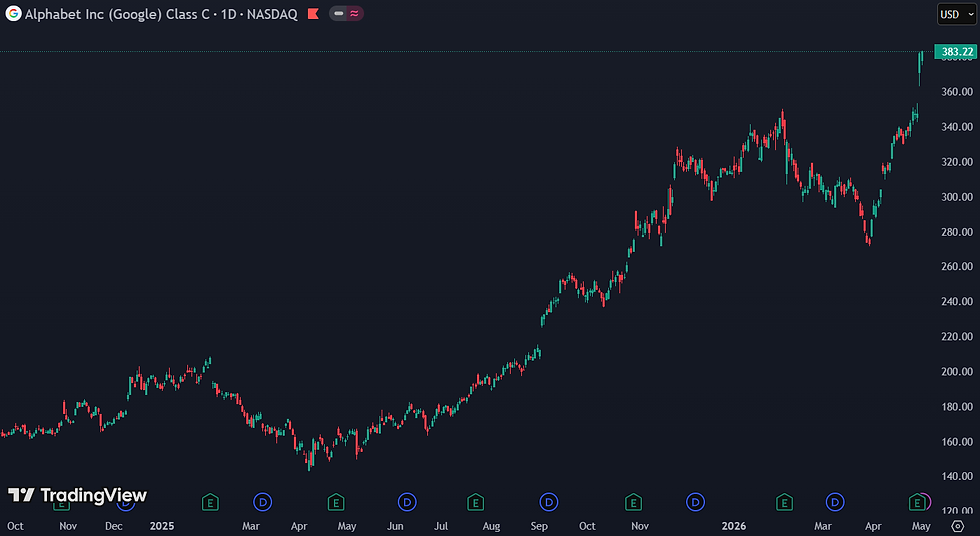Open the USD currency dropdown
This screenshot has width=980, height=536.
(956, 14)
